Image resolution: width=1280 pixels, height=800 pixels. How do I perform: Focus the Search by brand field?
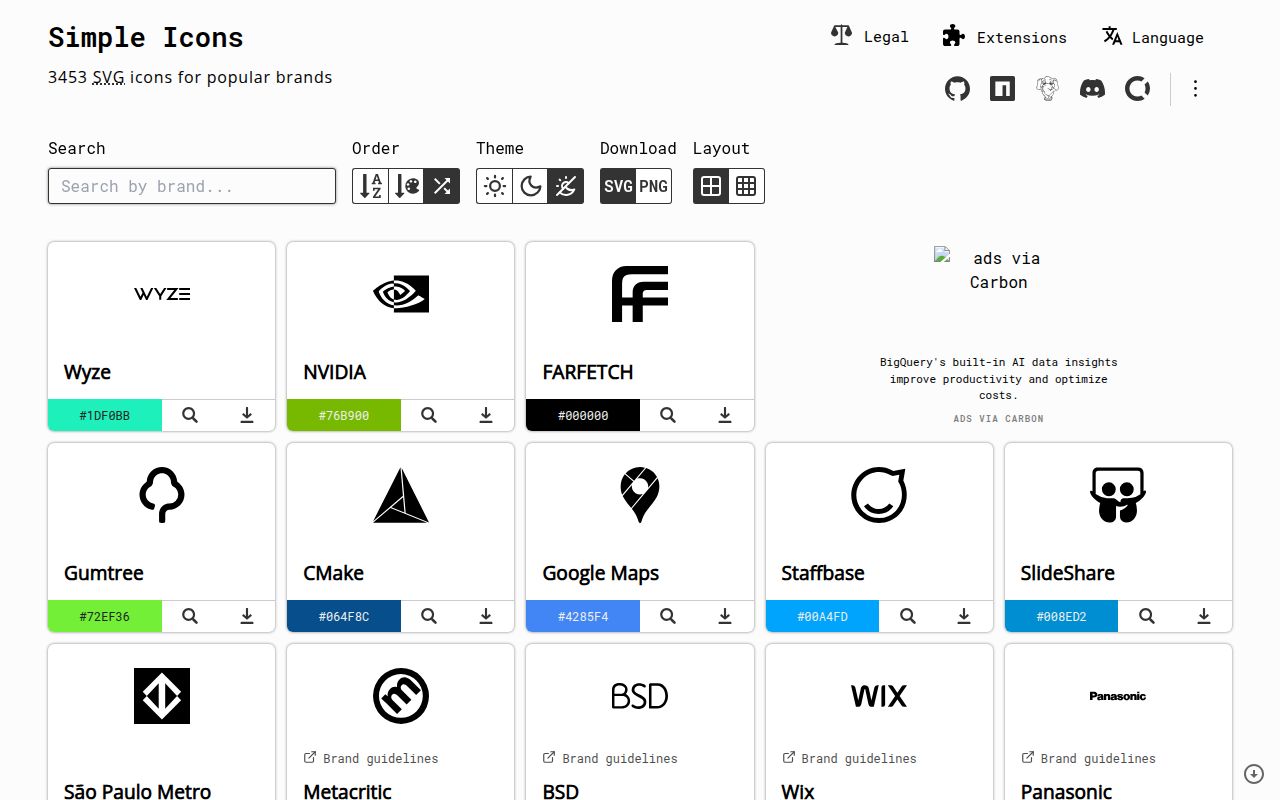(192, 186)
